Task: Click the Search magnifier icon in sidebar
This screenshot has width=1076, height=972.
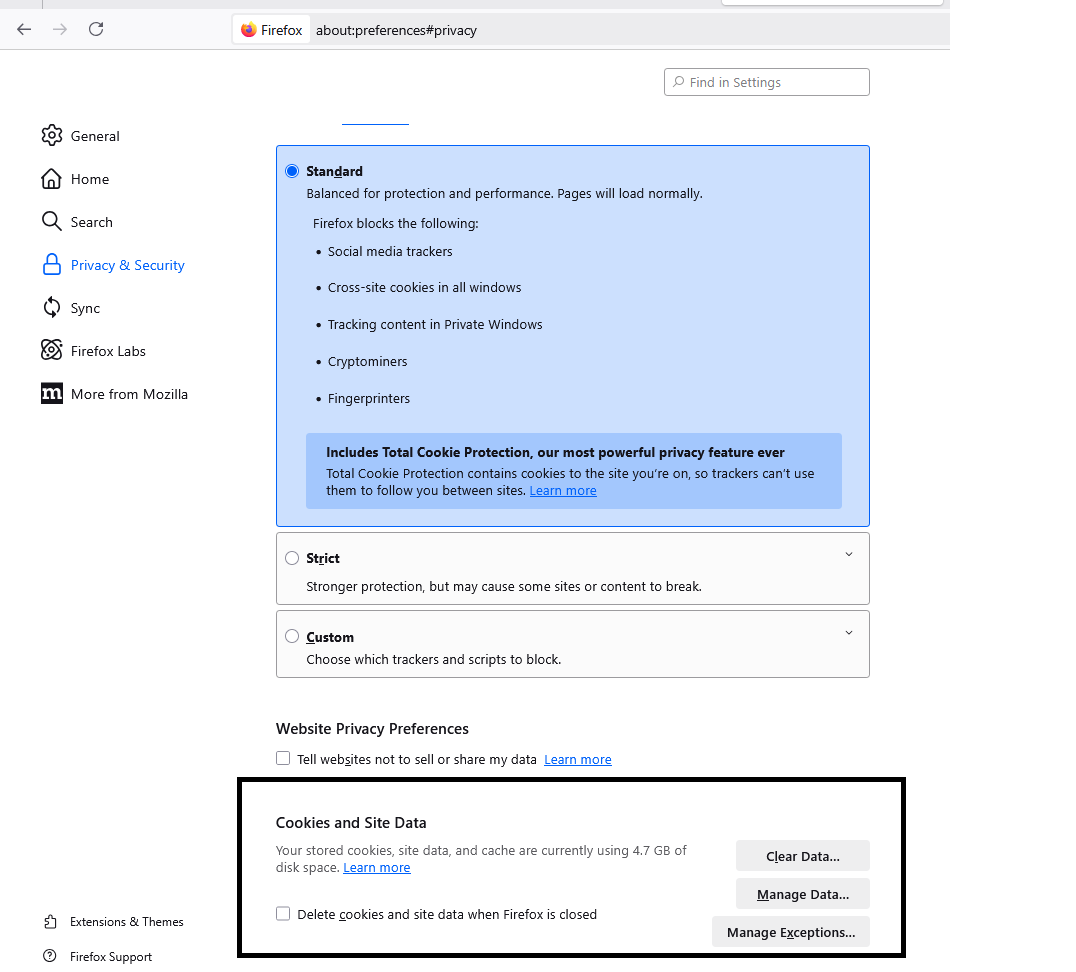Action: (x=51, y=221)
